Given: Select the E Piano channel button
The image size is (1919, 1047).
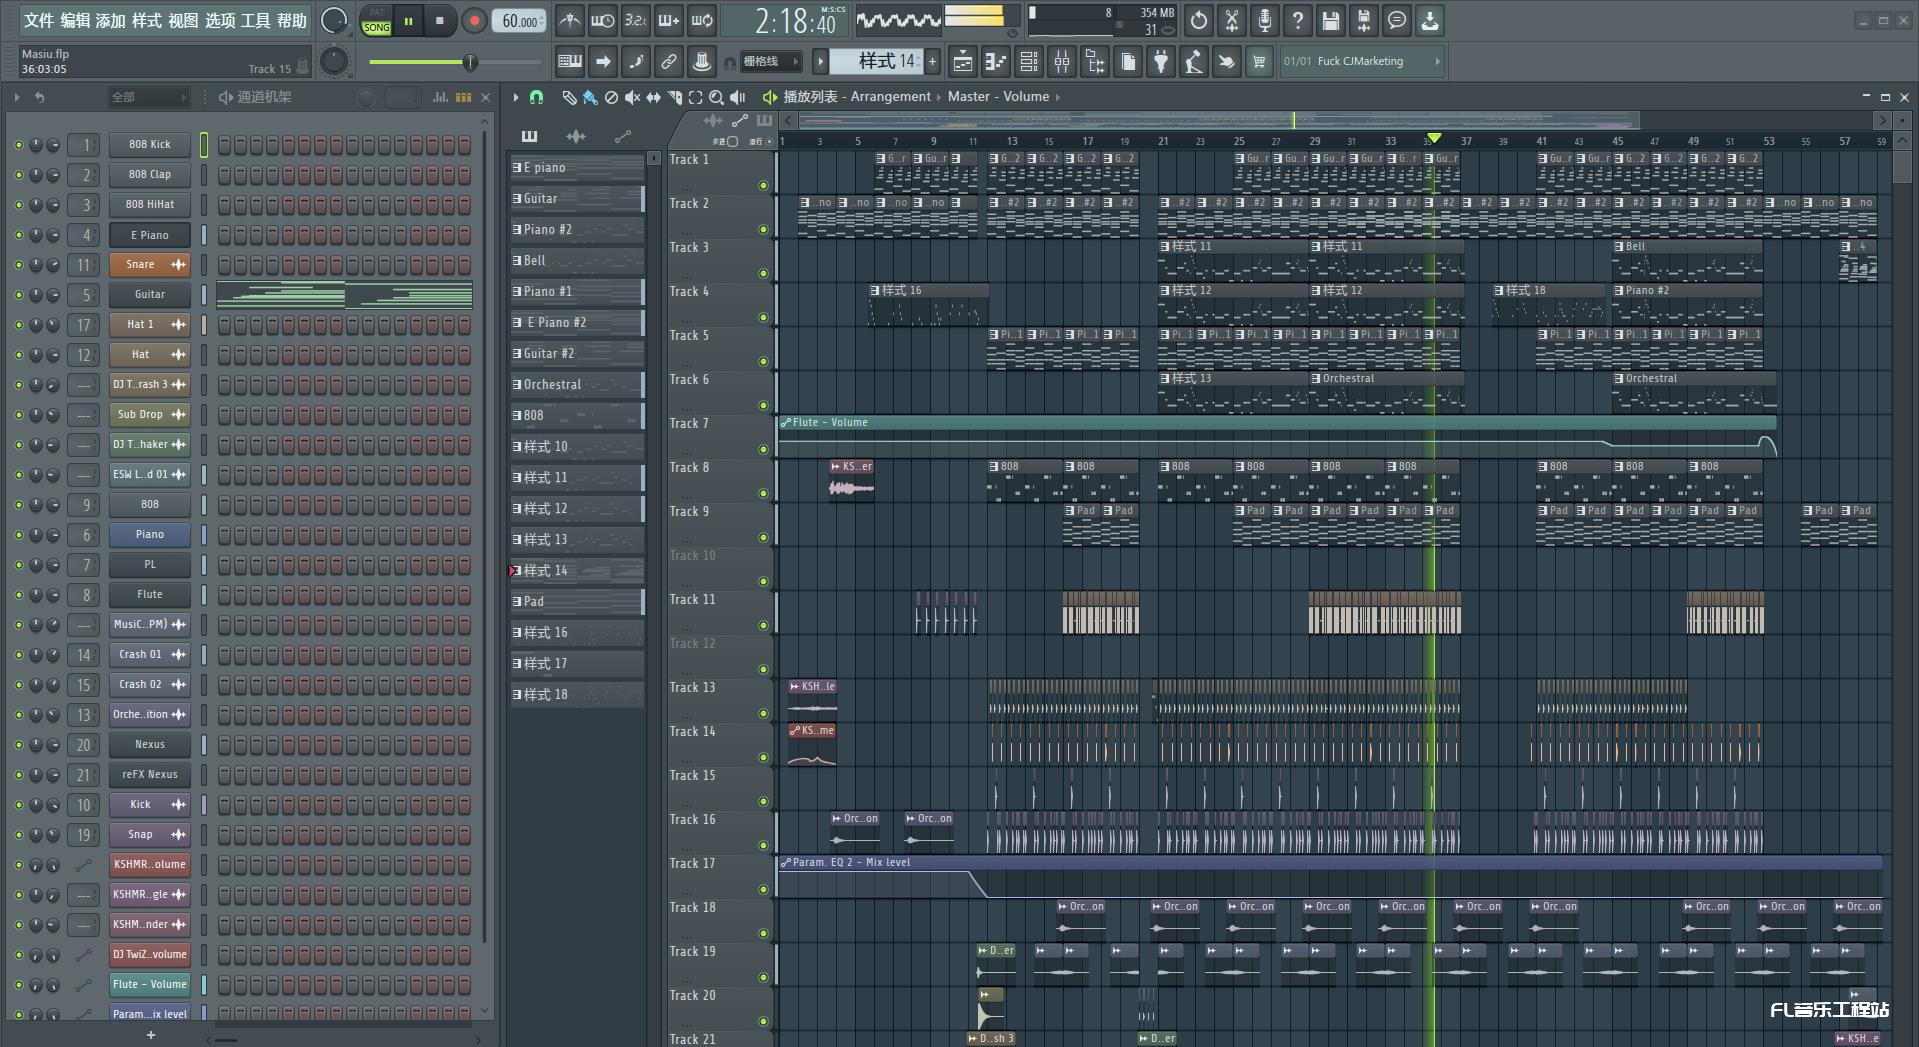Looking at the screenshot, I should point(150,235).
